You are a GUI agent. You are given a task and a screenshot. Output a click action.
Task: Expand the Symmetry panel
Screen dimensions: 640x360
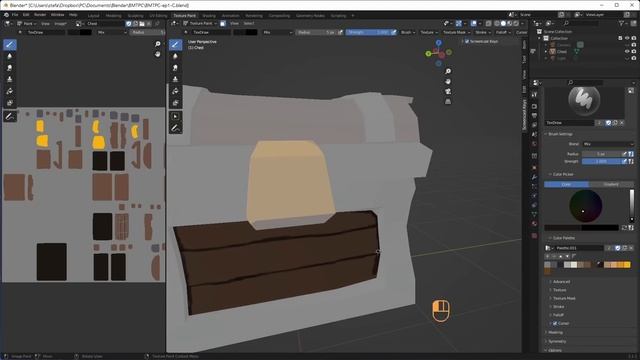(x=556, y=341)
